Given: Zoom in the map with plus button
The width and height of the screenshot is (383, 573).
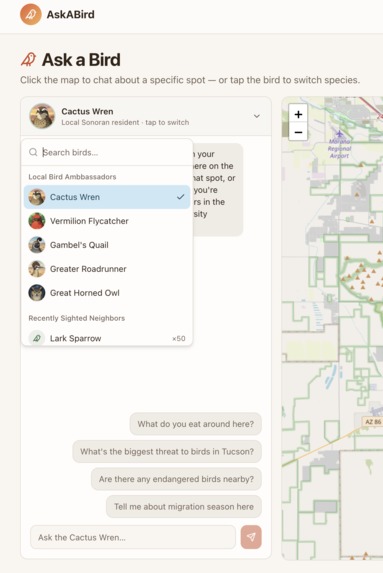Looking at the screenshot, I should [x=298, y=114].
